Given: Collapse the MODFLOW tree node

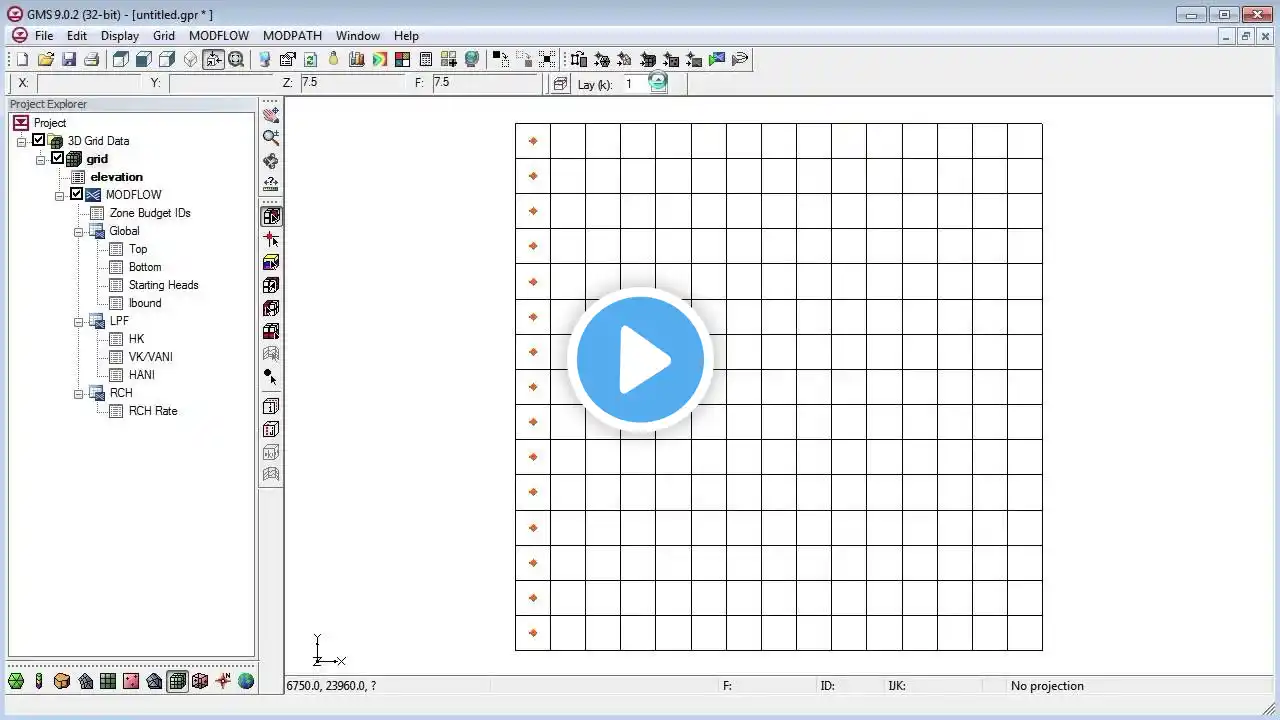Looking at the screenshot, I should [x=60, y=195].
